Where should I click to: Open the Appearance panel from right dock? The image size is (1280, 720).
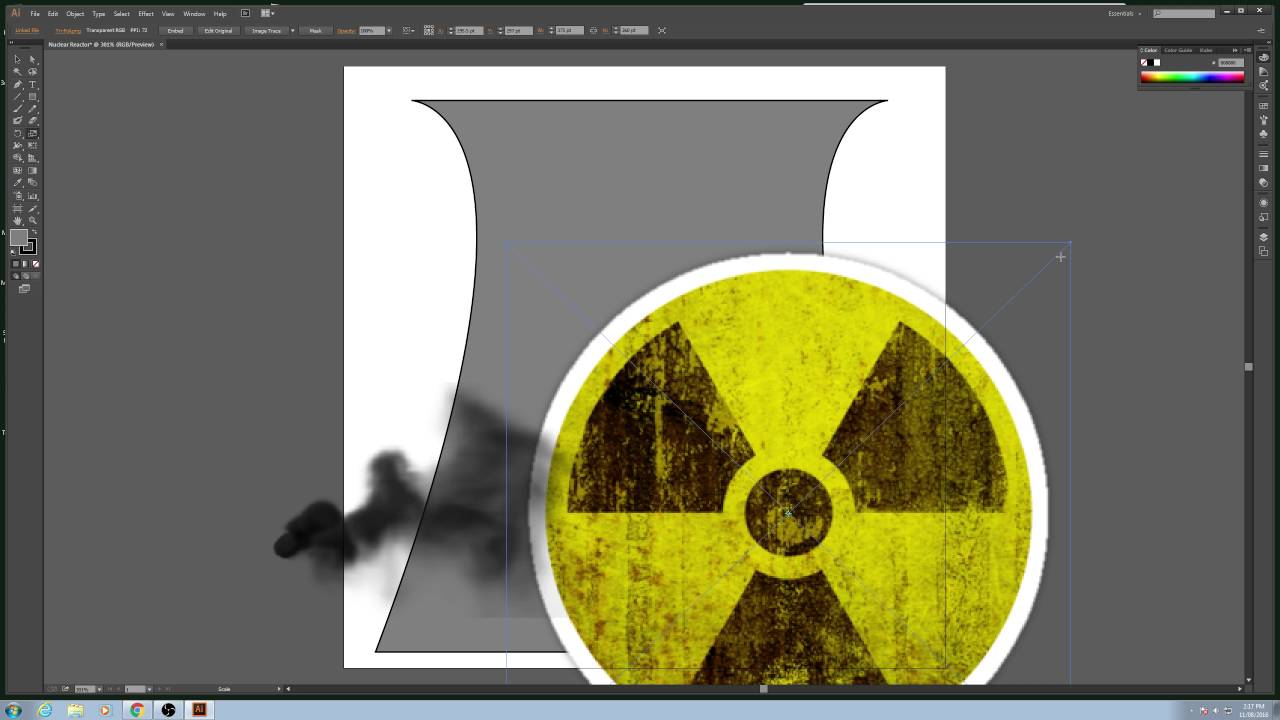tap(1264, 203)
